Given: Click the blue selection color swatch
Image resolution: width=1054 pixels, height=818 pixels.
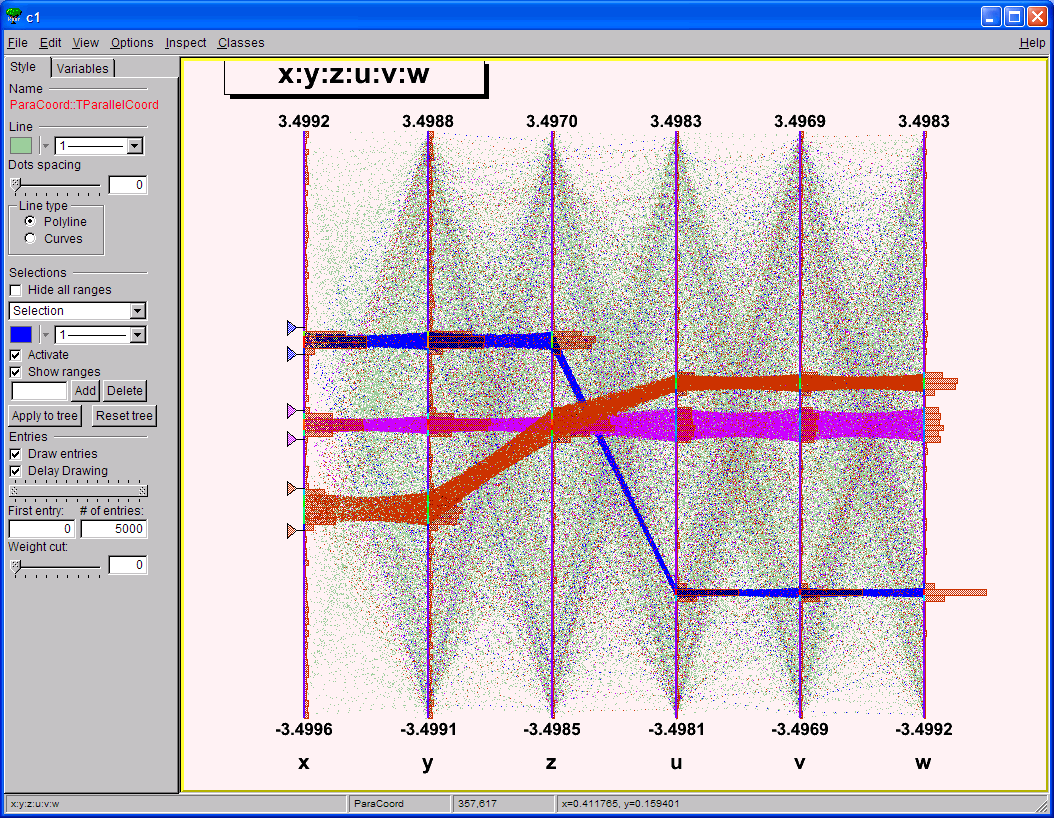Looking at the screenshot, I should (x=21, y=334).
